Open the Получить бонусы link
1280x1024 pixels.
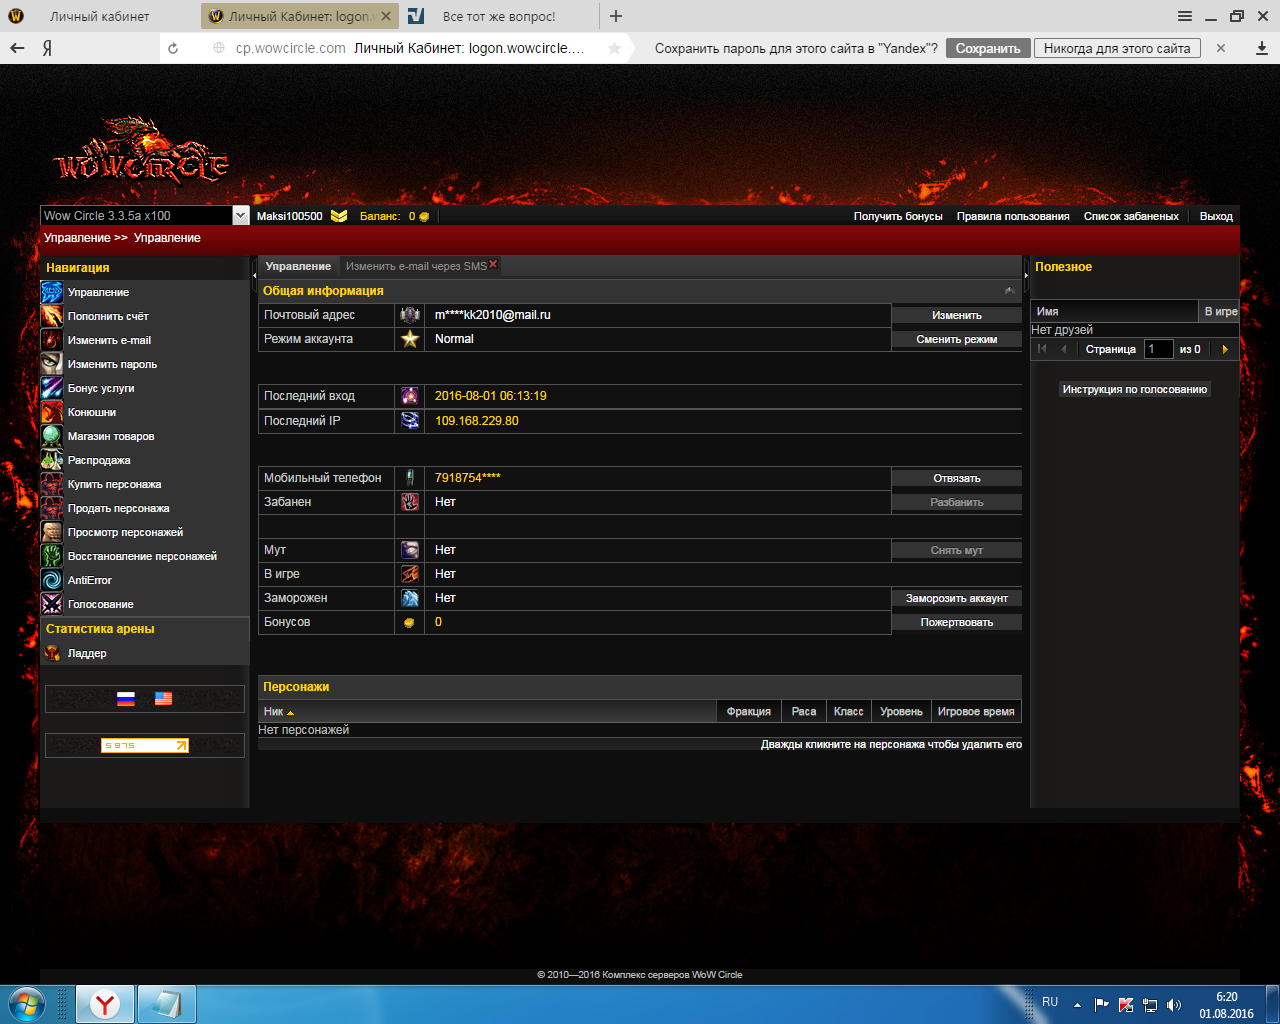(897, 216)
